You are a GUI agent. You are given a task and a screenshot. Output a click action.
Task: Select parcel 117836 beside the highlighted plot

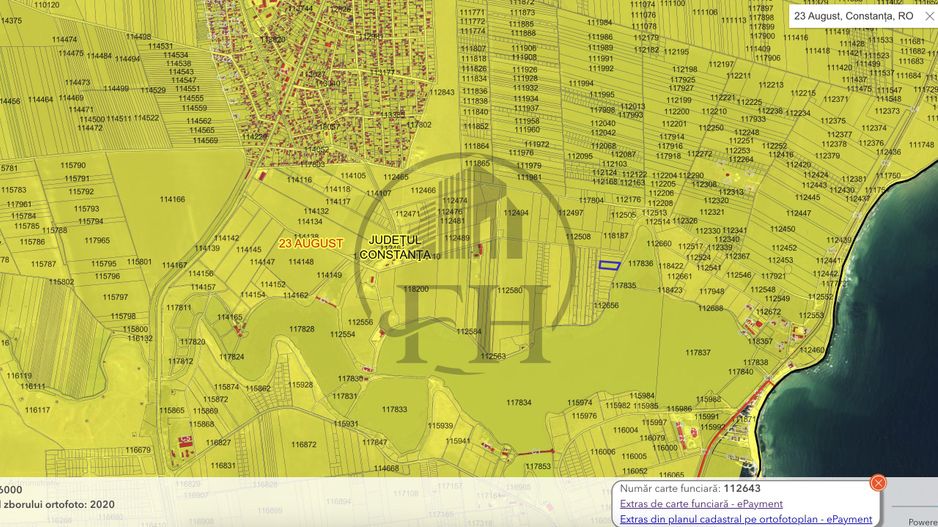click(x=640, y=264)
